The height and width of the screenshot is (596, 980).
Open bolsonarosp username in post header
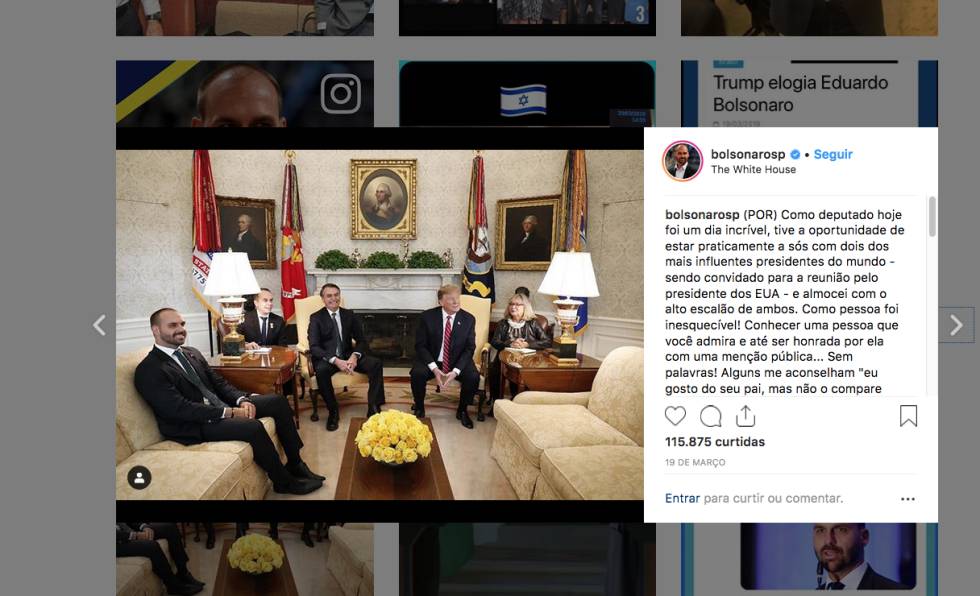[x=748, y=154]
